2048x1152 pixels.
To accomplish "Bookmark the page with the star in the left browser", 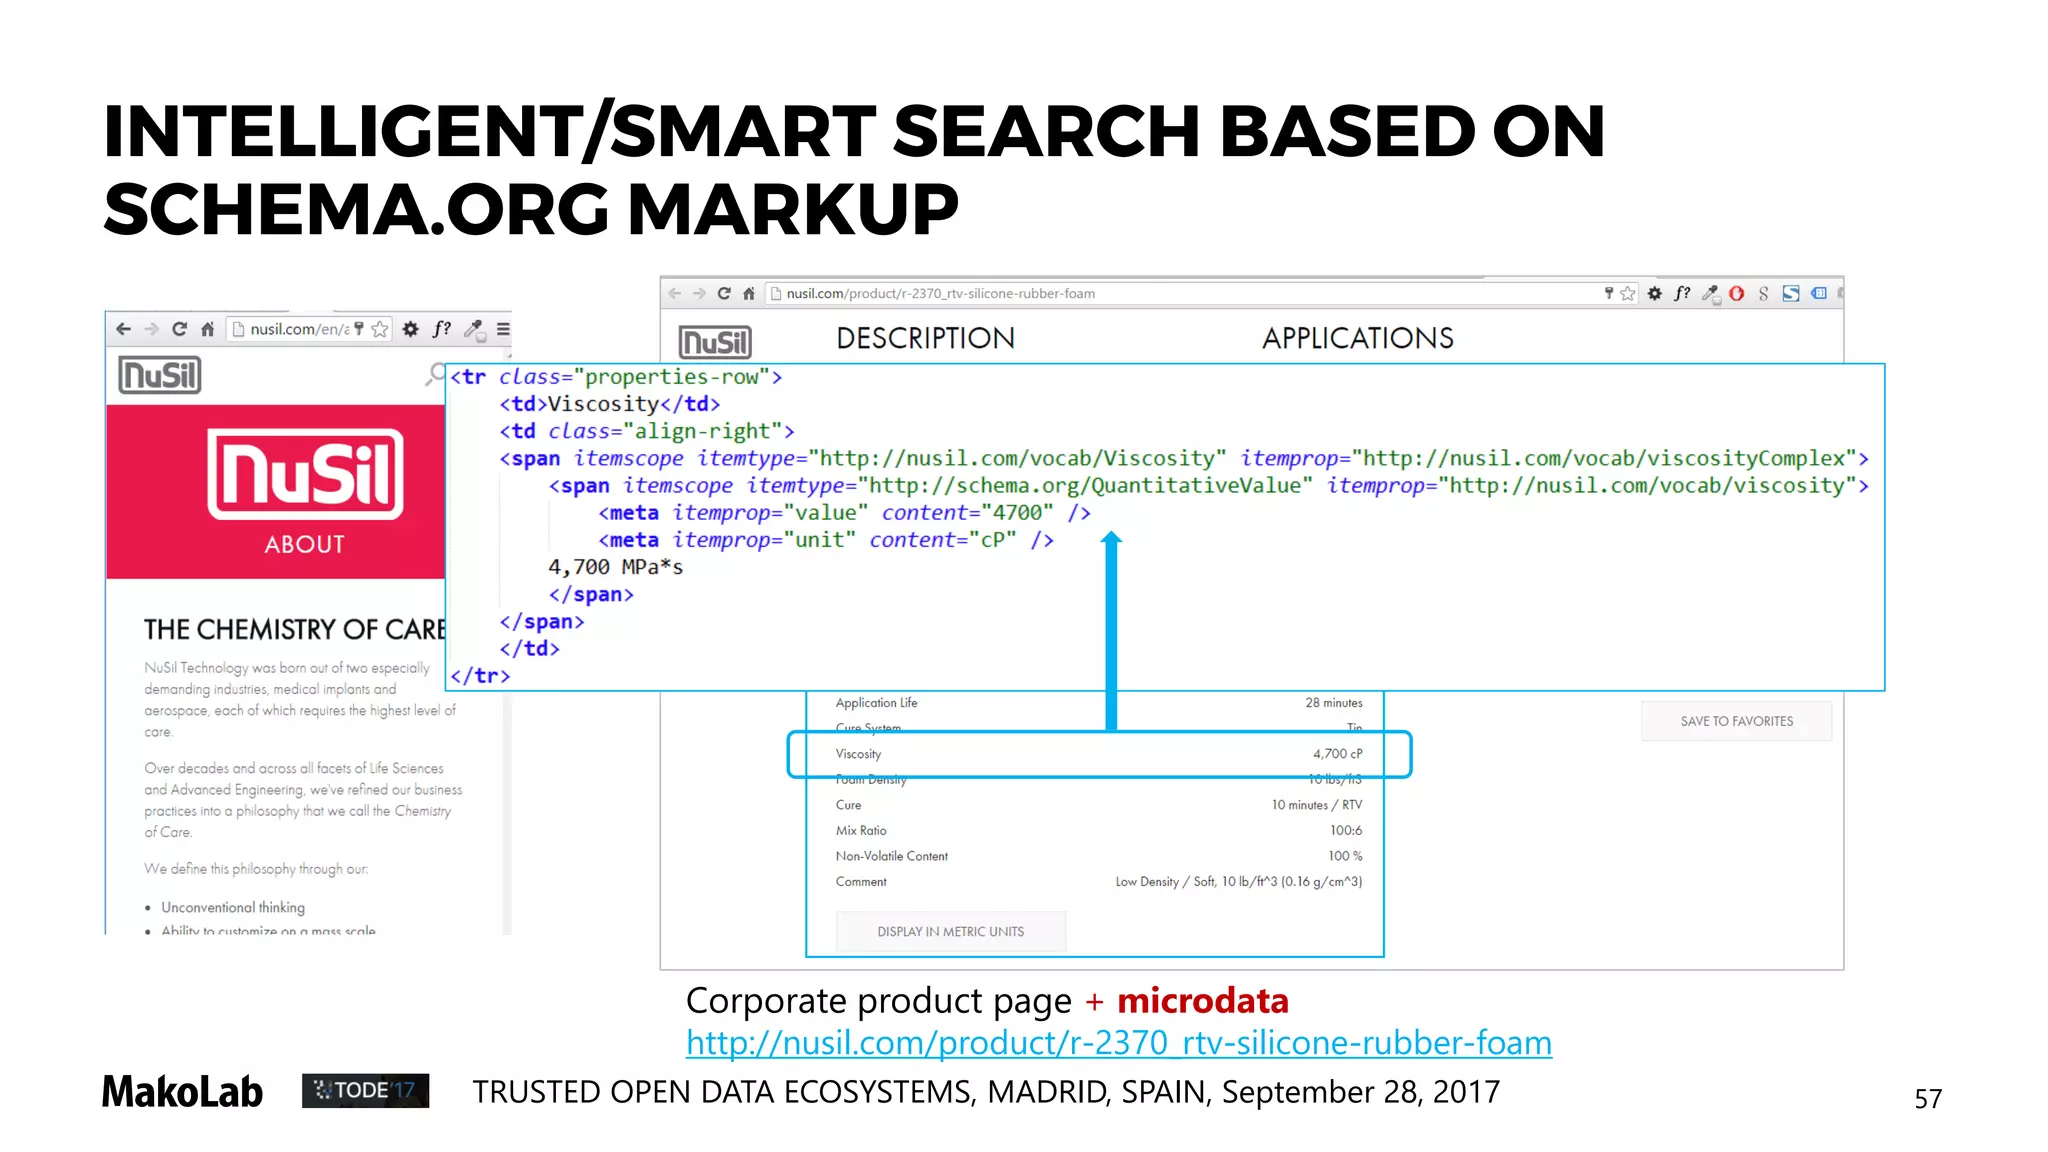I will coord(380,329).
